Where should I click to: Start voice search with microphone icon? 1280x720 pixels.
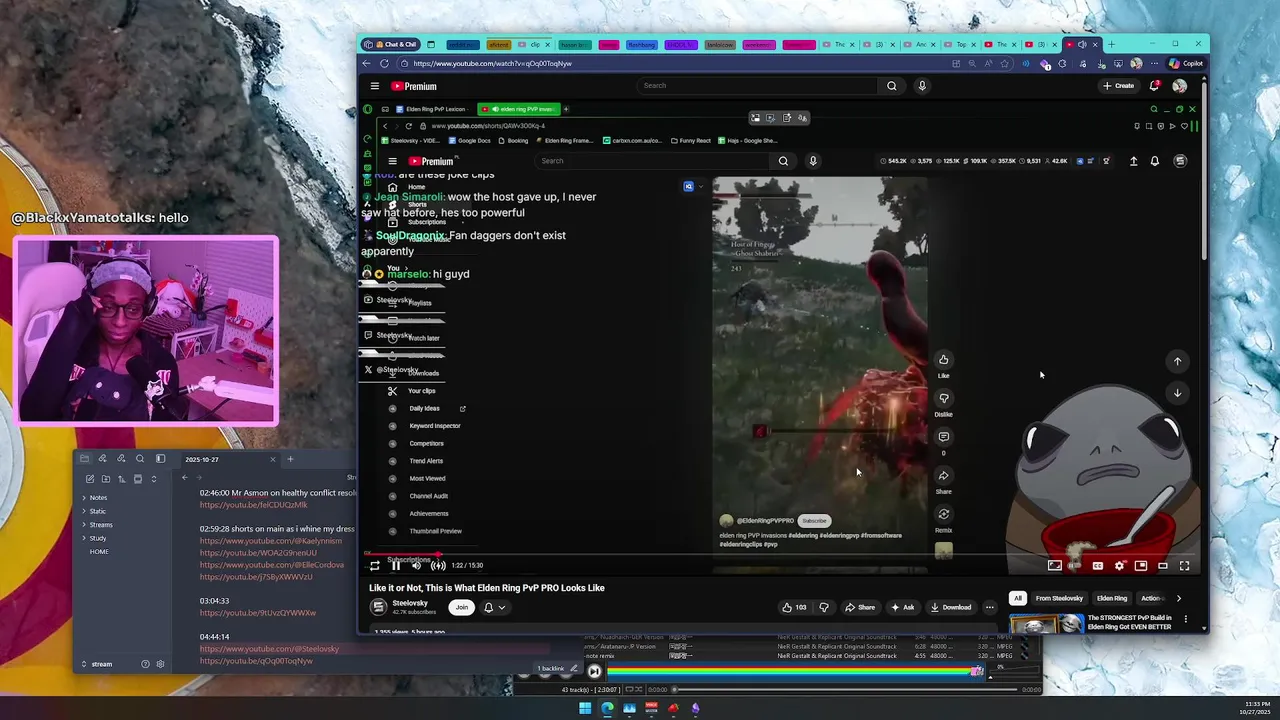[922, 86]
